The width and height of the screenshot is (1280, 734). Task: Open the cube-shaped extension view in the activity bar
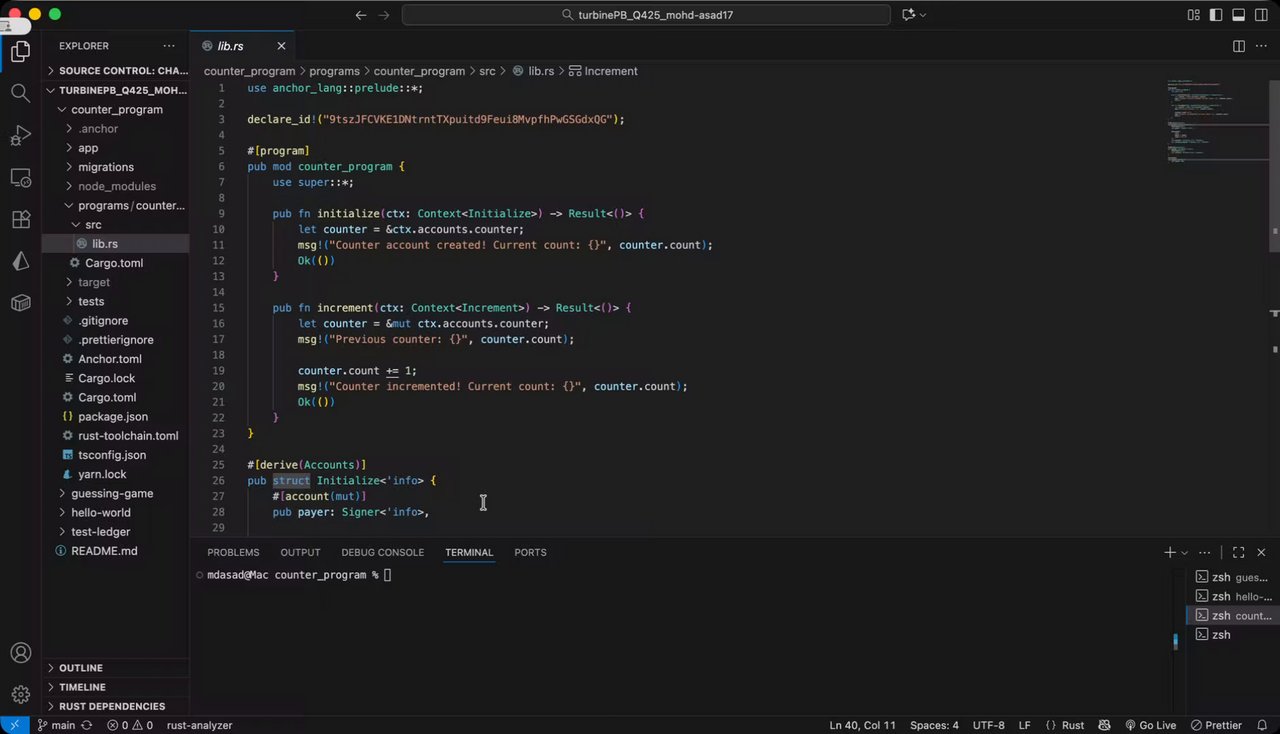tap(20, 303)
